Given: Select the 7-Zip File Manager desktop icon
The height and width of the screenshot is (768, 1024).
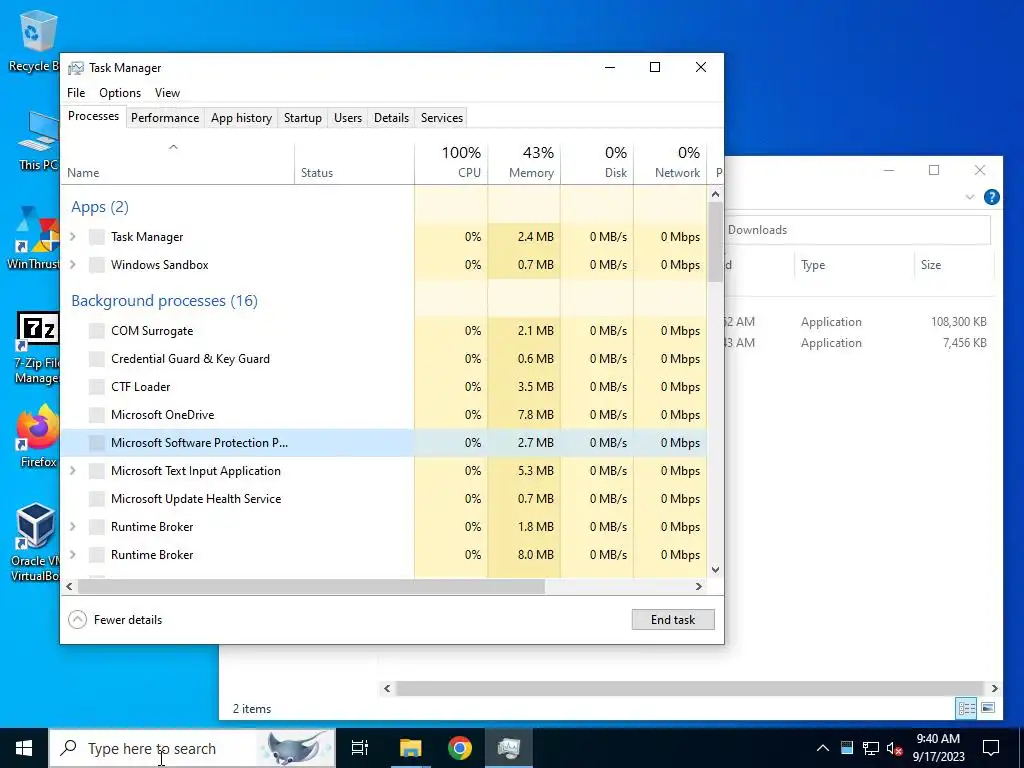Looking at the screenshot, I should (x=37, y=348).
